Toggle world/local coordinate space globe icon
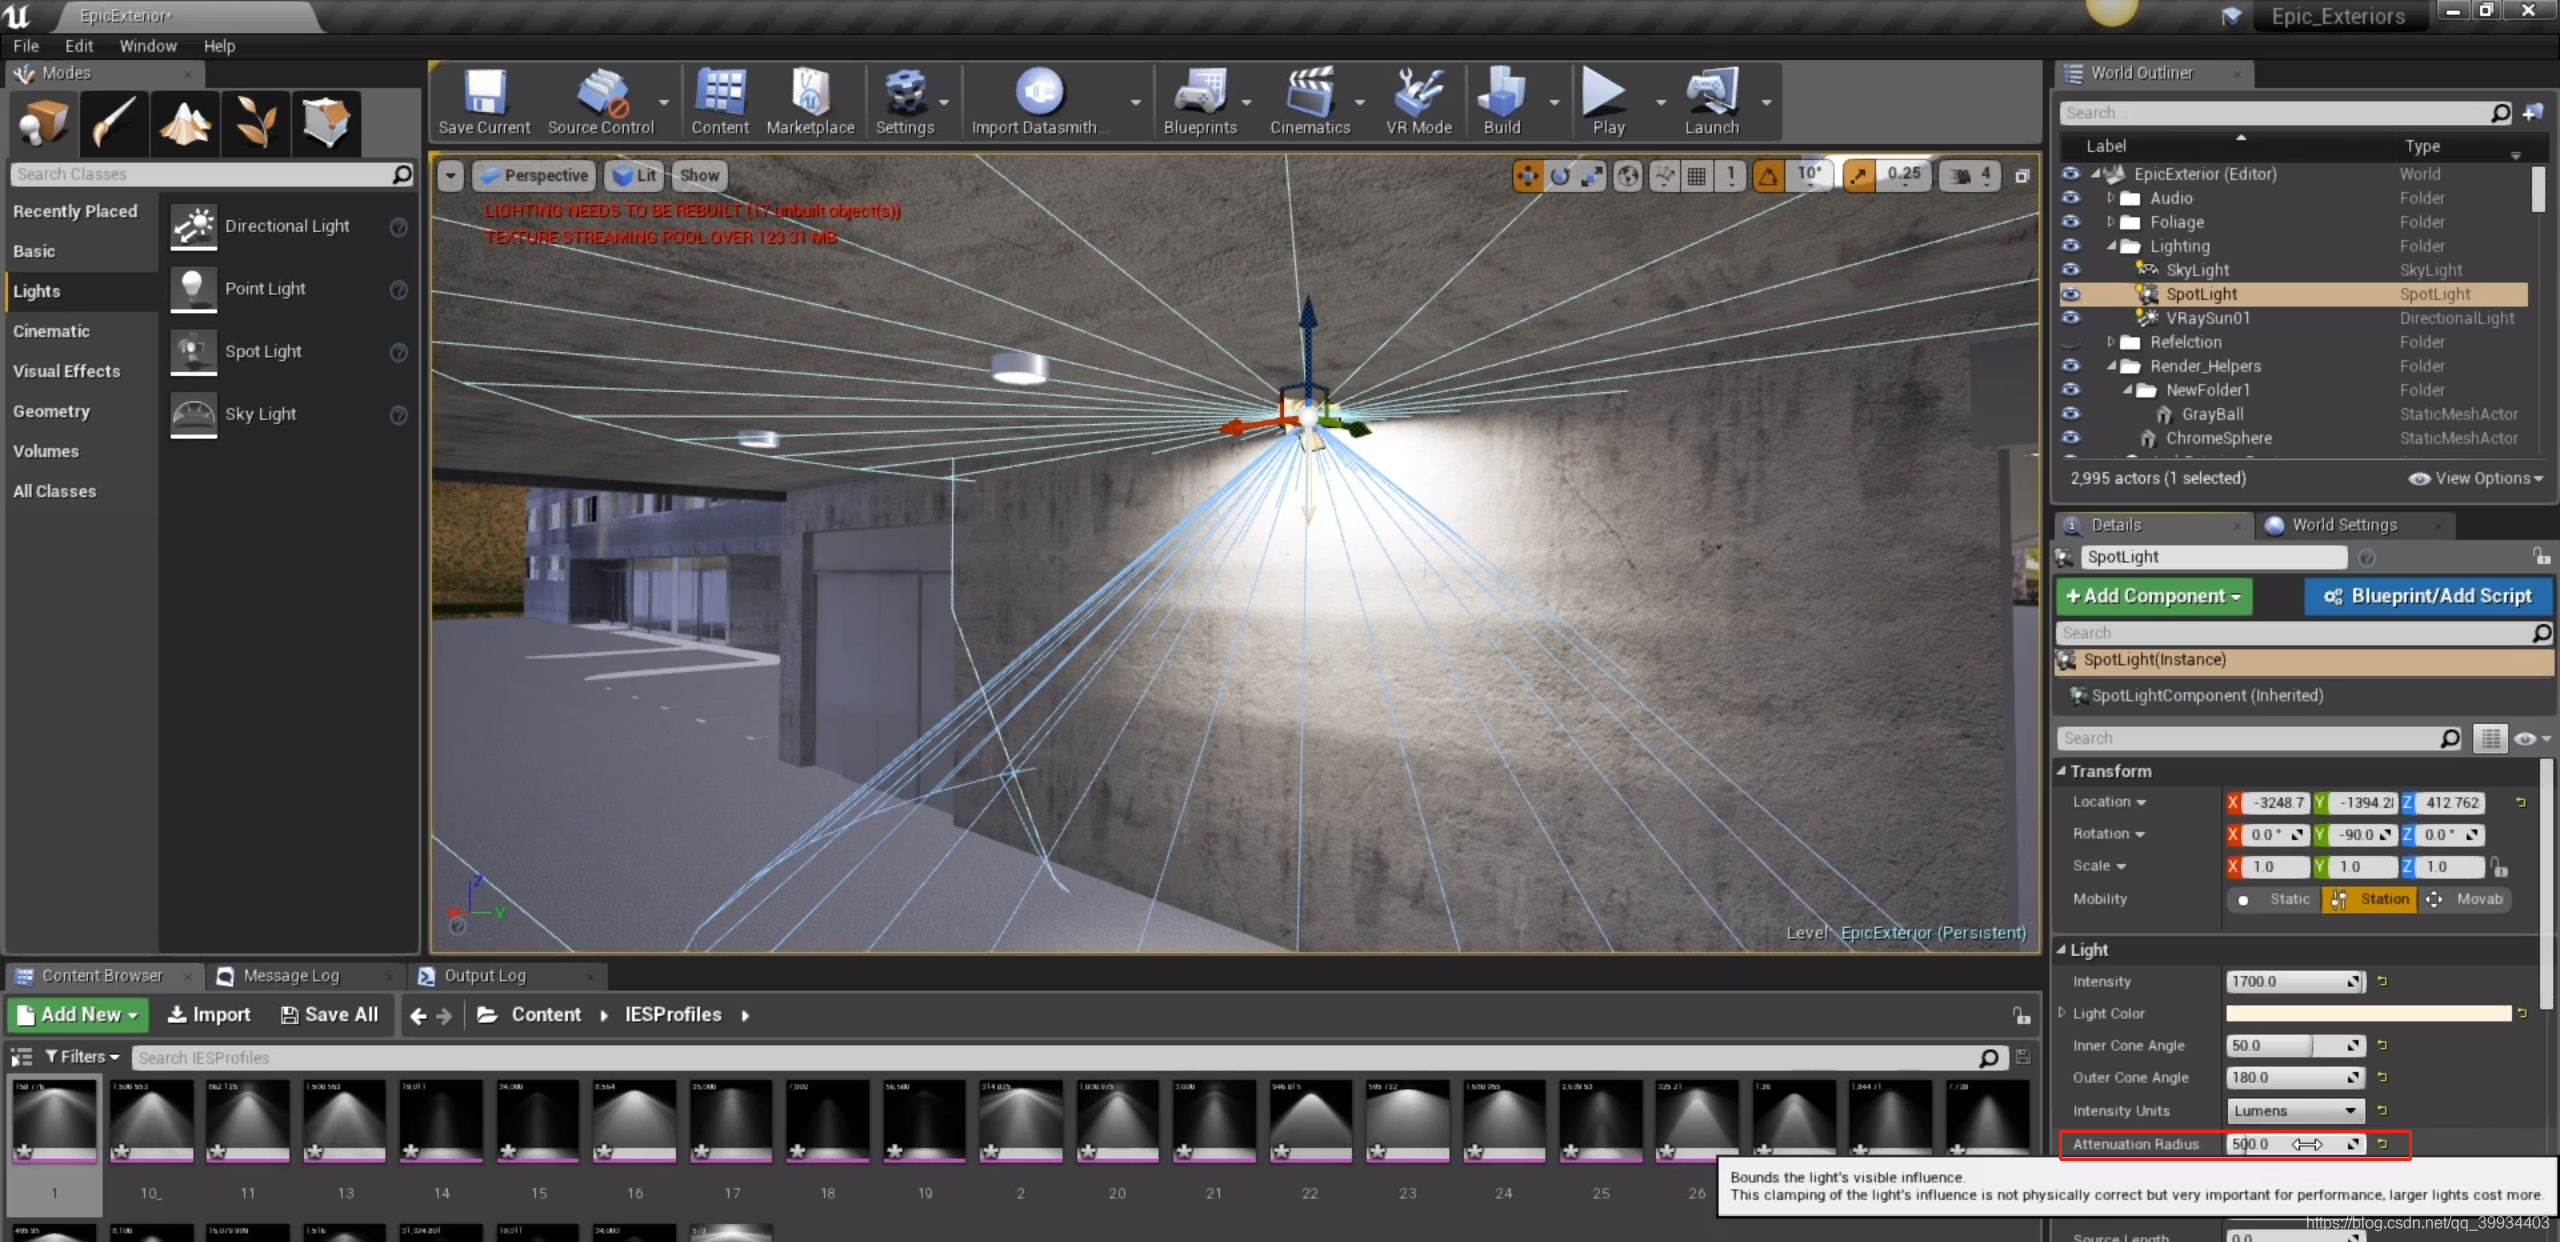Screen dimensions: 2560x1242 point(1628,176)
